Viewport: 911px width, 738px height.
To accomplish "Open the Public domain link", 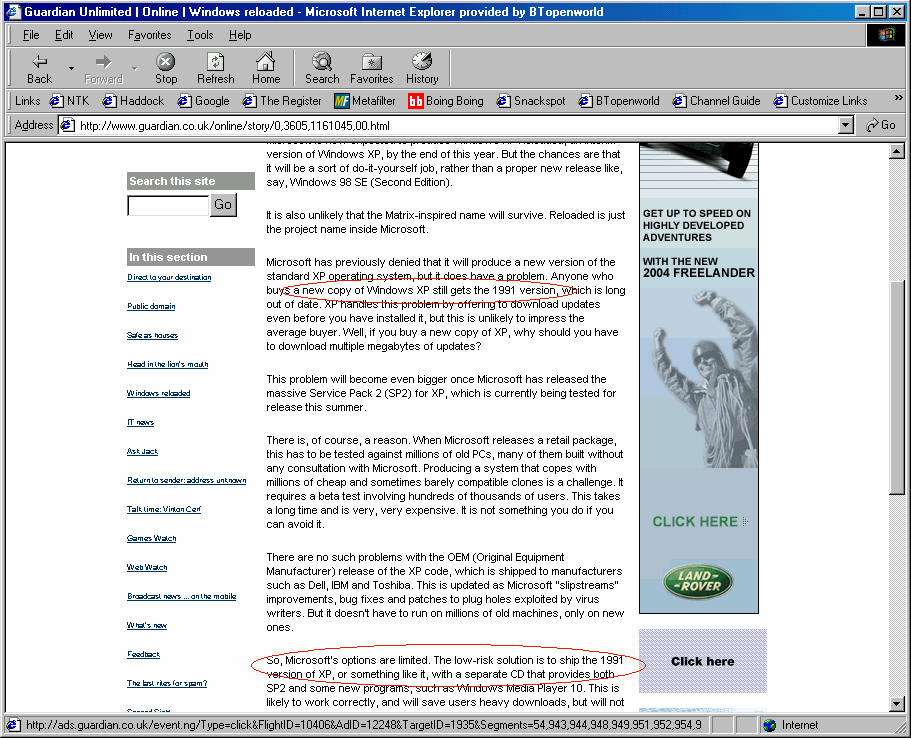I will [x=151, y=306].
